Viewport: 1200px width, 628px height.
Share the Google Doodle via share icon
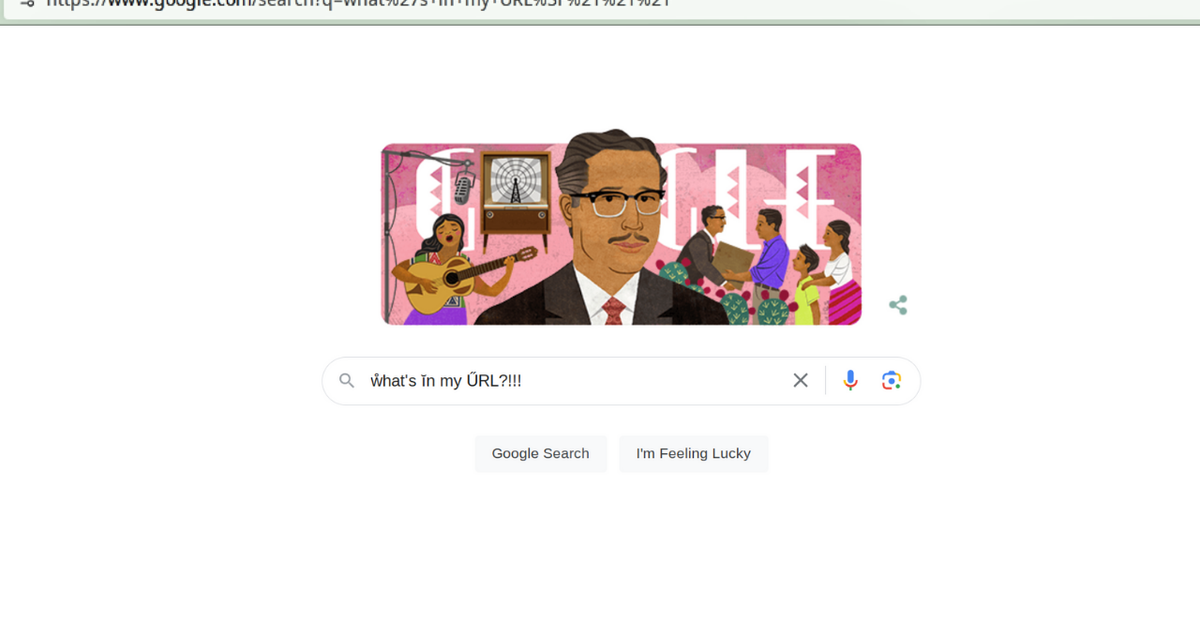pyautogui.click(x=898, y=305)
